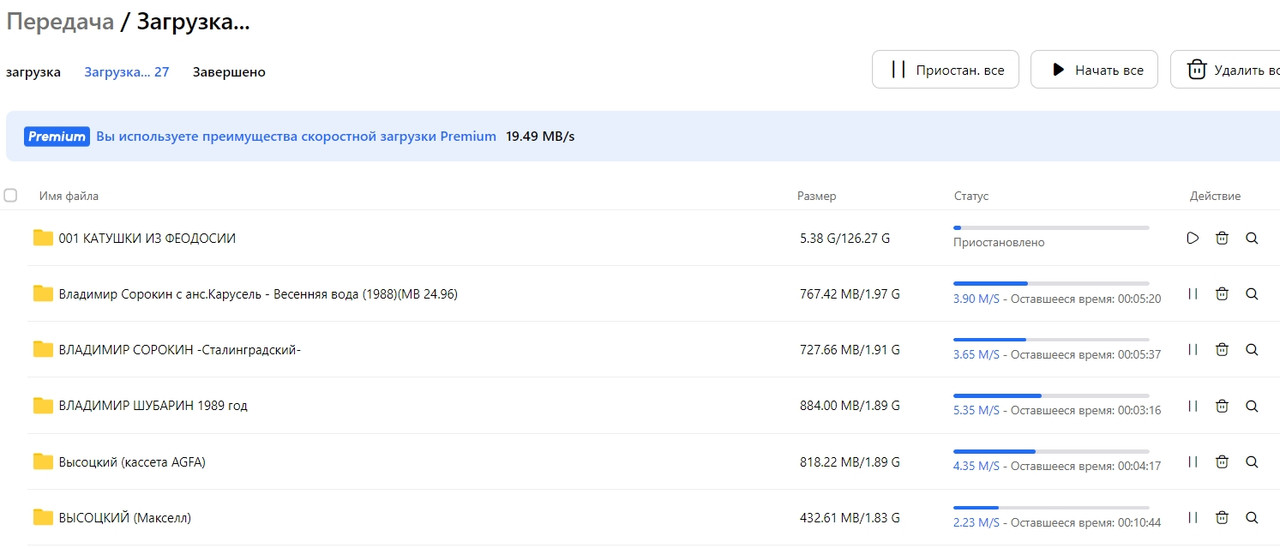Screen dimensions: 1280x550
Task: Open the загрузка tab
Action: coord(33,72)
